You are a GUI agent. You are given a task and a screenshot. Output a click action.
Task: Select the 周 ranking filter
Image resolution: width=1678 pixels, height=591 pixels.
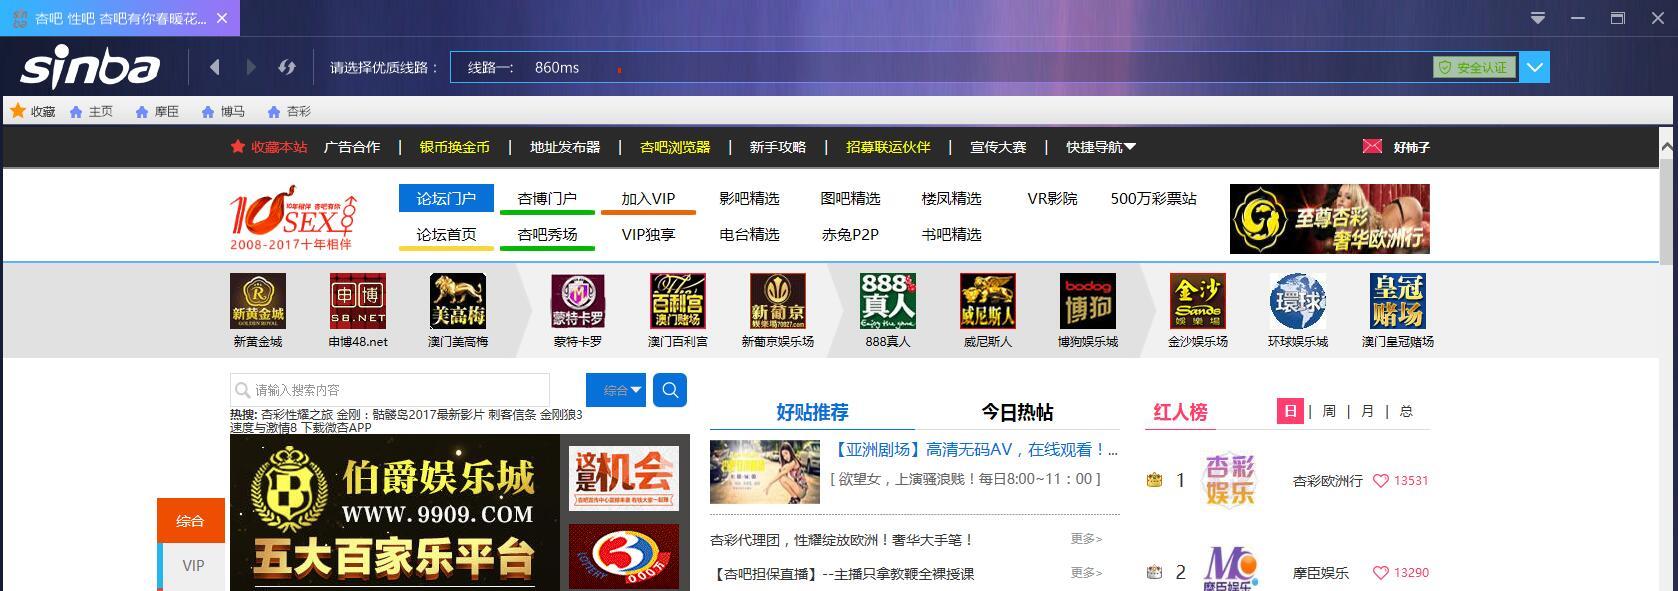point(1329,411)
